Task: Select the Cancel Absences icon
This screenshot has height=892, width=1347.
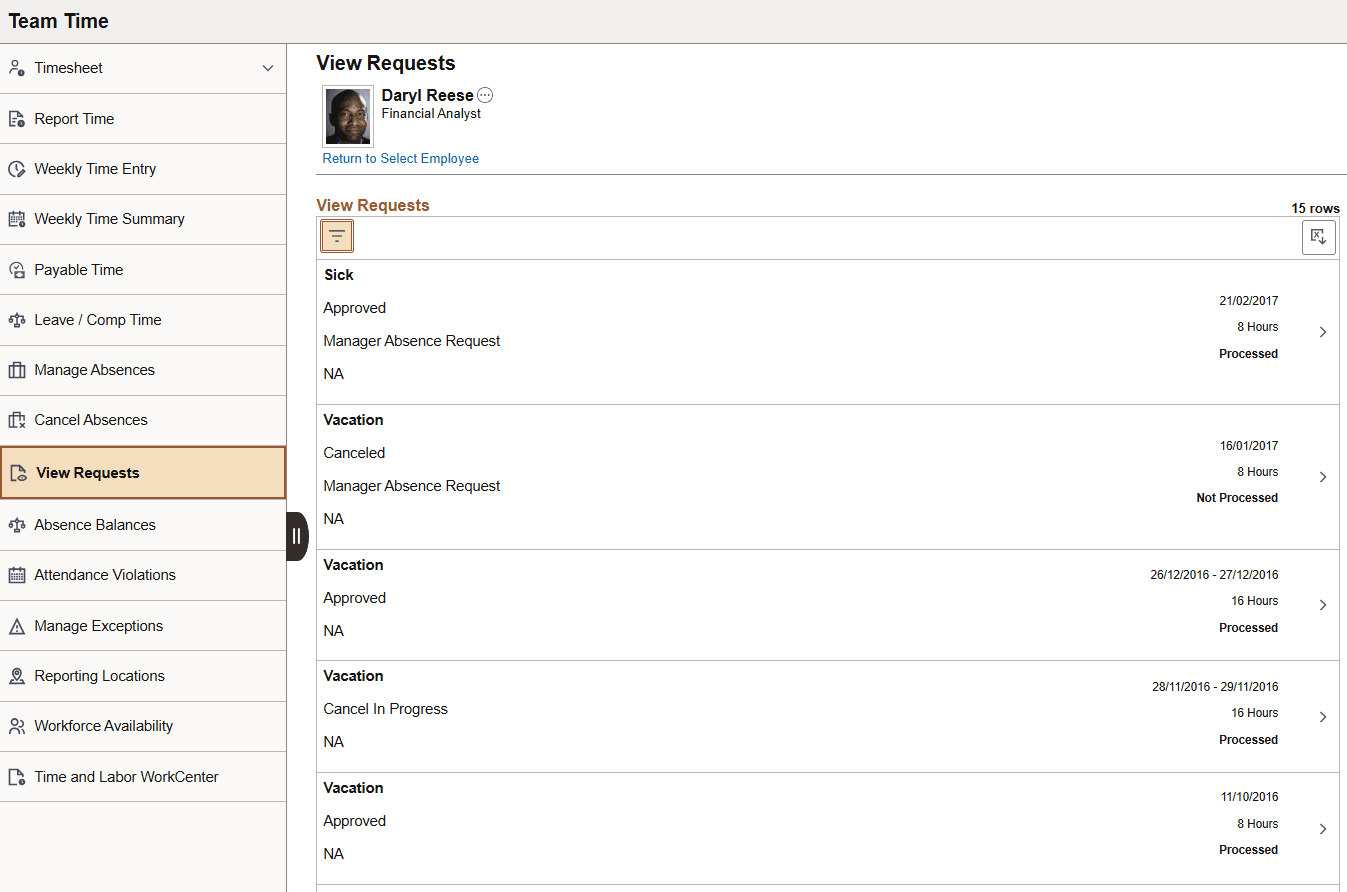Action: pos(17,420)
